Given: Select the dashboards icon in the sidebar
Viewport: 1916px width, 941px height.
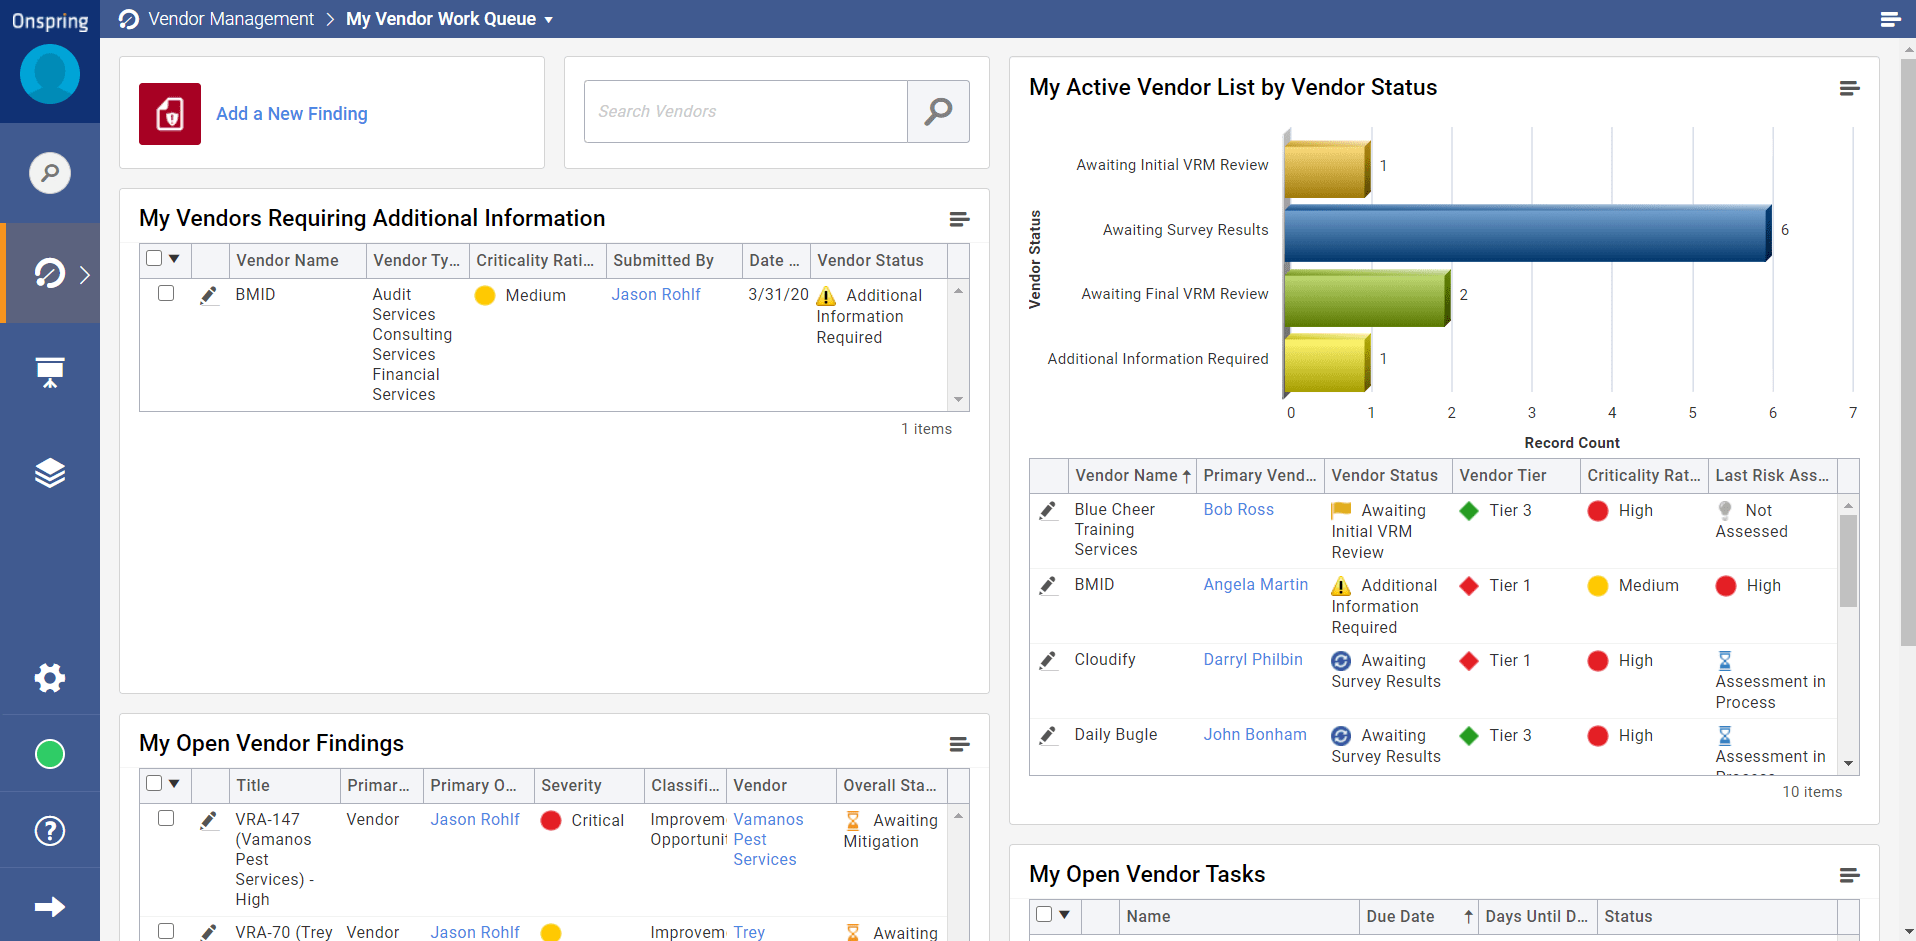Looking at the screenshot, I should pyautogui.click(x=50, y=371).
